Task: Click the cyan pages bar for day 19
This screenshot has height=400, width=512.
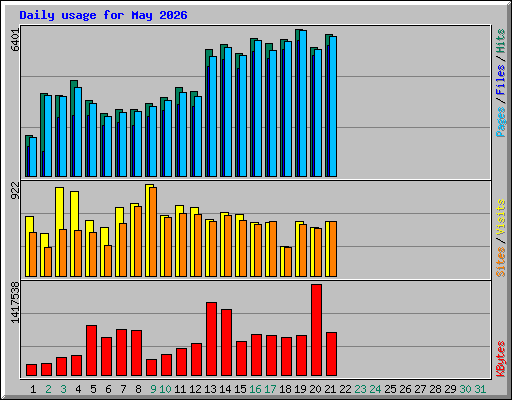Action: (x=303, y=104)
